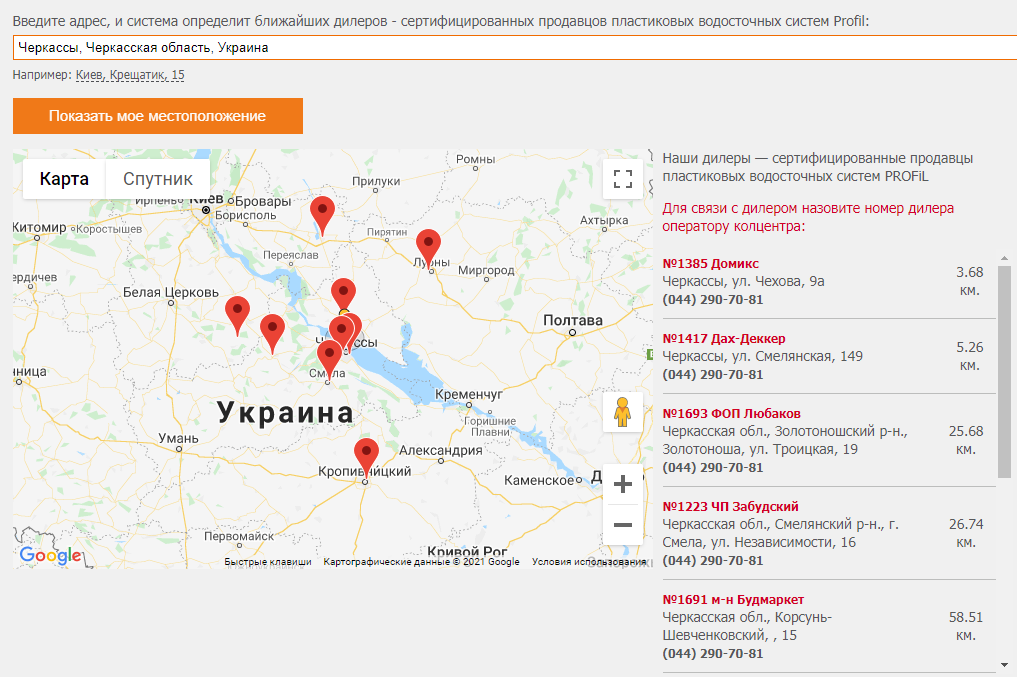Viewport: 1017px width, 677px height.
Task: Open dealer №1385 Домикс
Action: coord(710,263)
